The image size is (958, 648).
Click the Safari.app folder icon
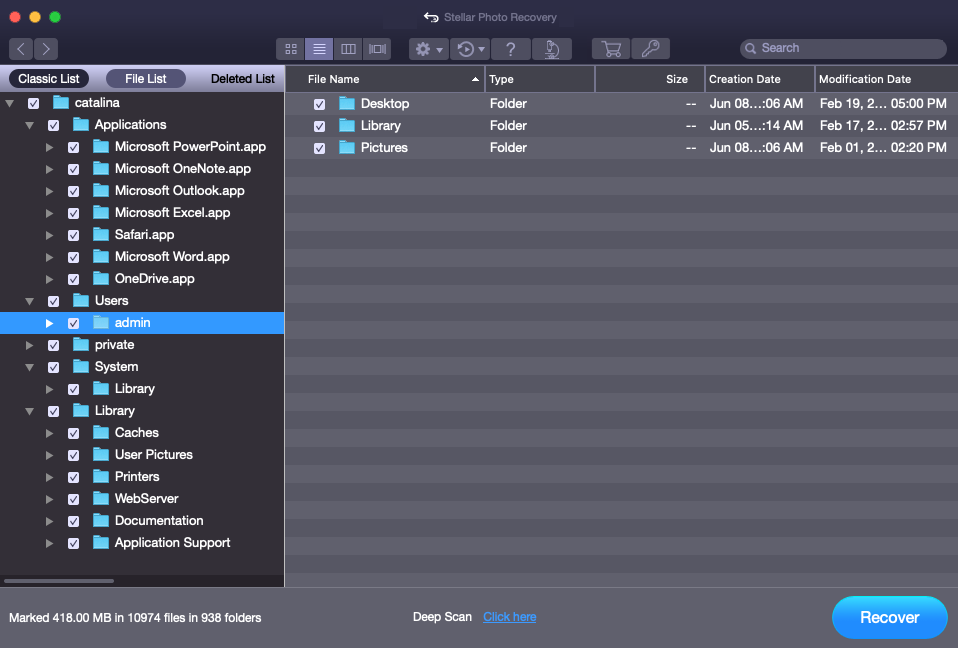click(x=101, y=235)
